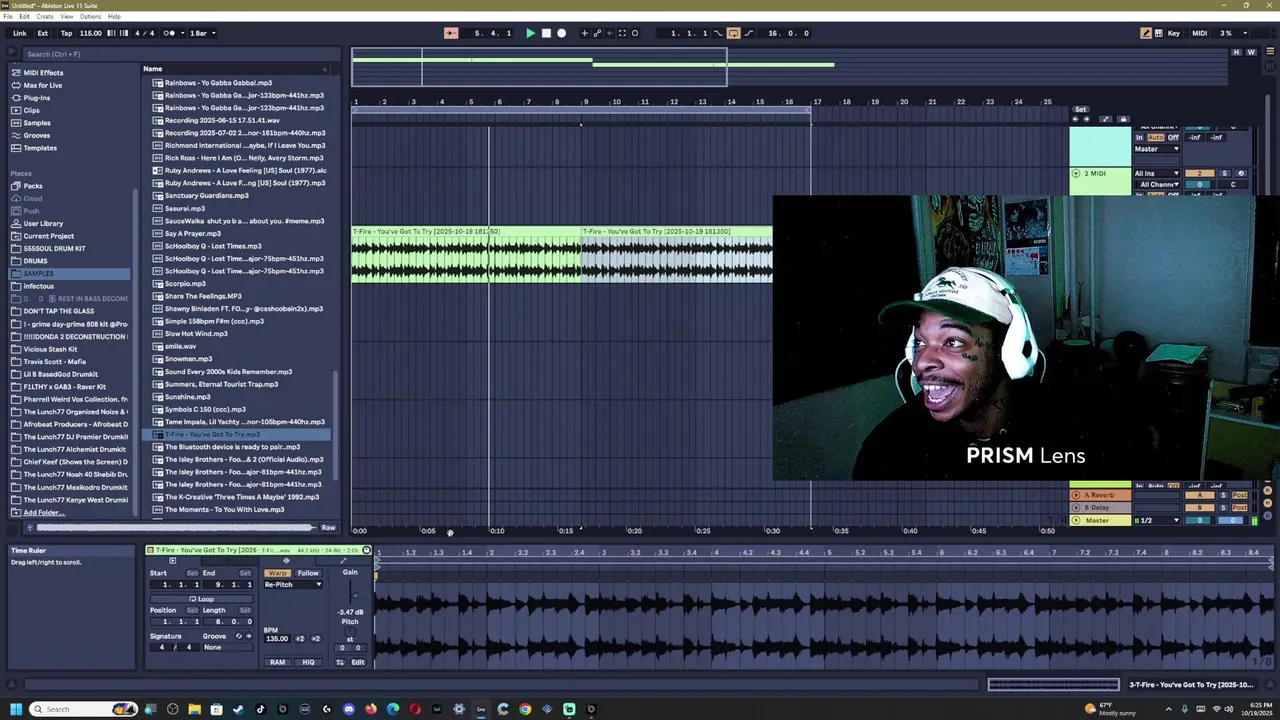
Task: Enable the Link sync button
Action: (x=20, y=33)
